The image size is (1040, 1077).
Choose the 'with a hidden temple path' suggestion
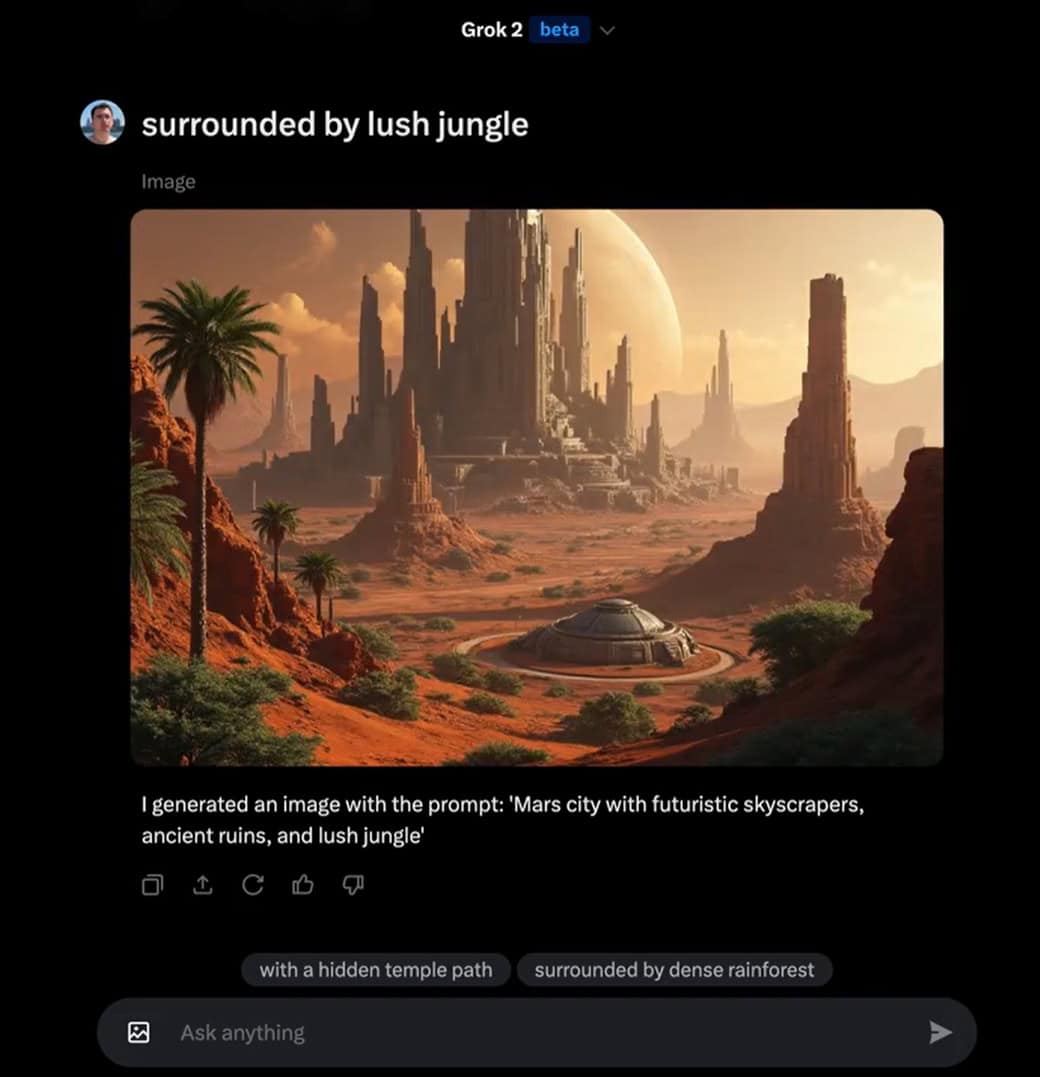tap(376, 970)
